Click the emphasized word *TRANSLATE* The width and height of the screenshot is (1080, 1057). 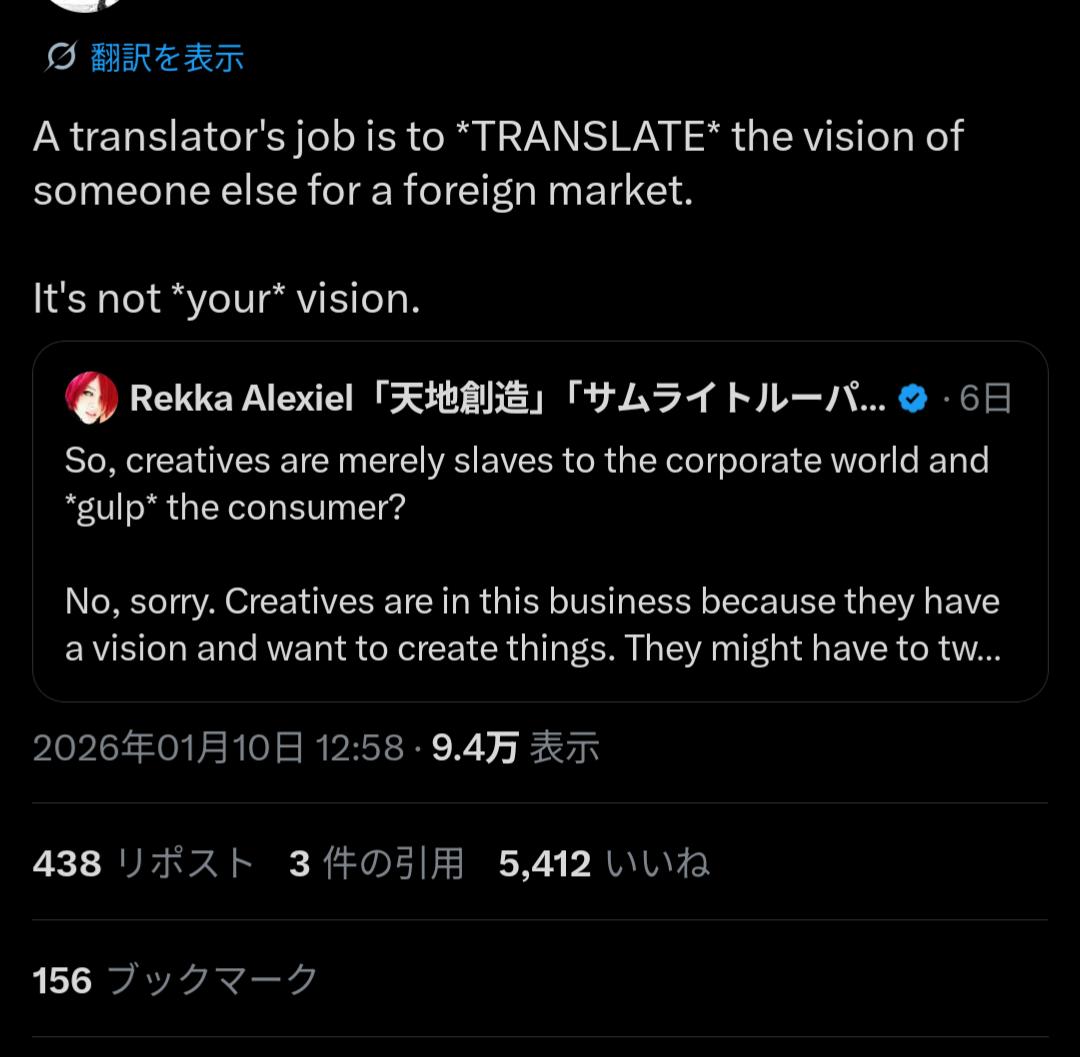coord(588,136)
